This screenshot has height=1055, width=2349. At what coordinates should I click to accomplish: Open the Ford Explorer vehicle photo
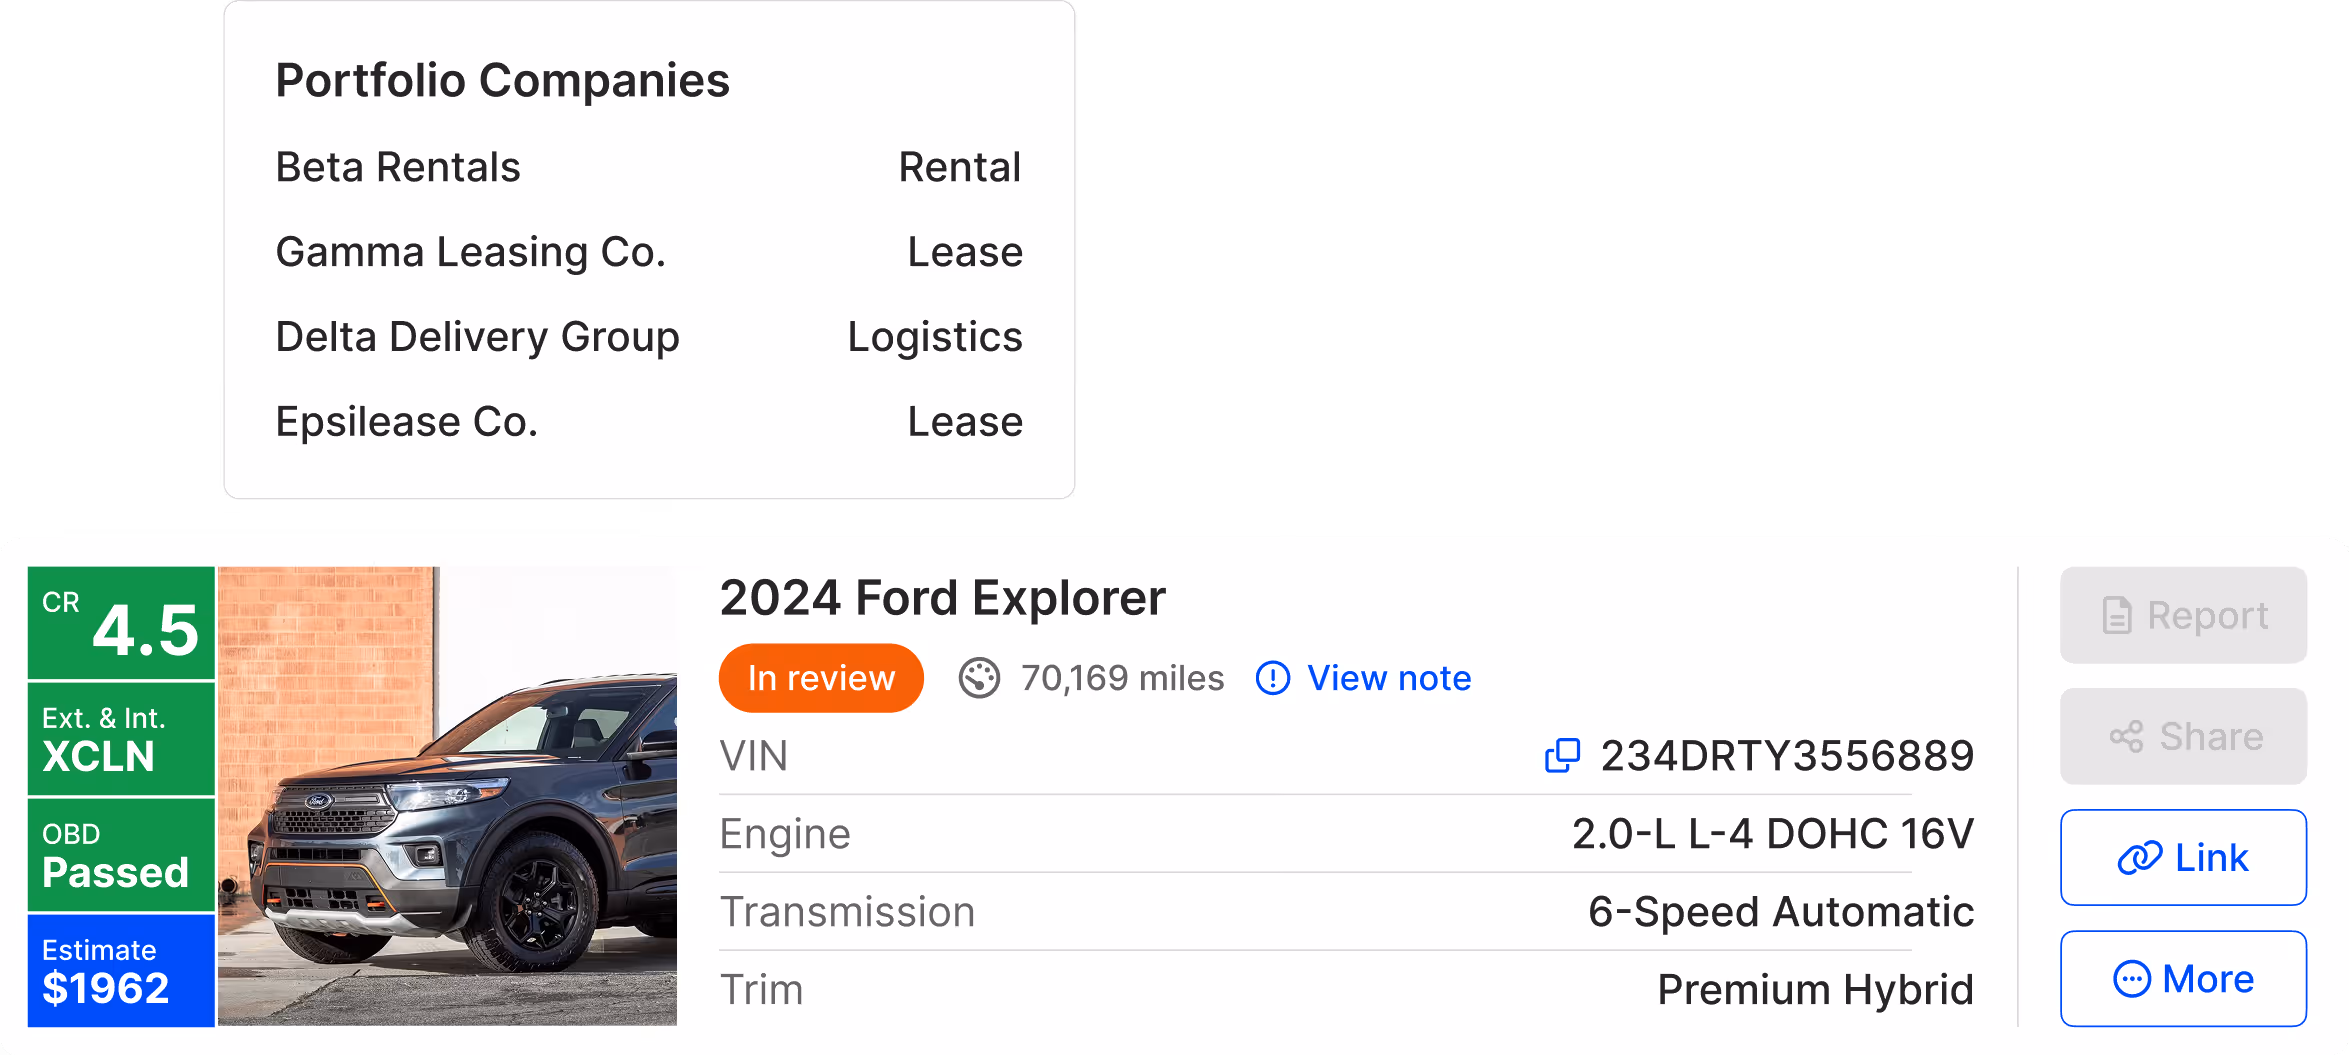(x=447, y=796)
